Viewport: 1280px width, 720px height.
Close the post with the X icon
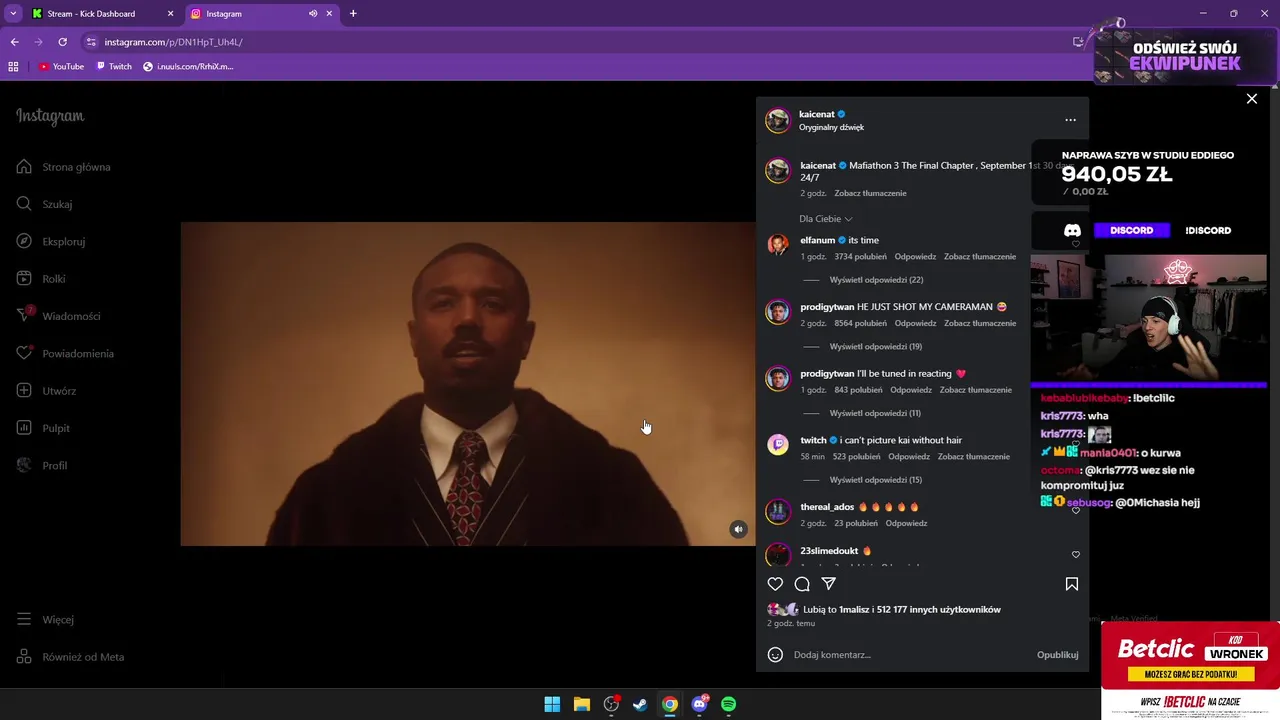click(1252, 99)
